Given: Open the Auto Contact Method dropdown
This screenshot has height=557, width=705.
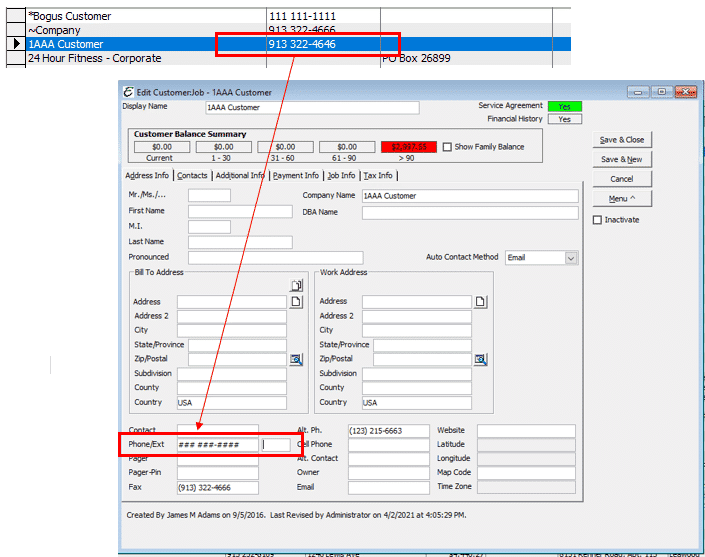Looking at the screenshot, I should (571, 258).
